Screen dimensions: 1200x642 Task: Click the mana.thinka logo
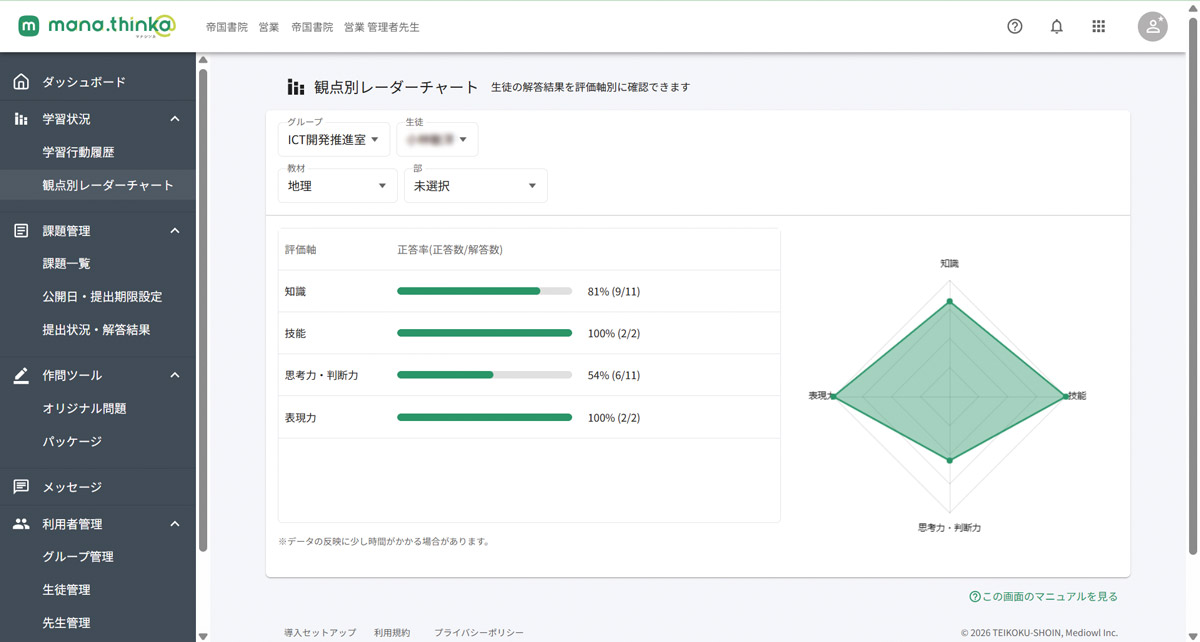tap(97, 26)
